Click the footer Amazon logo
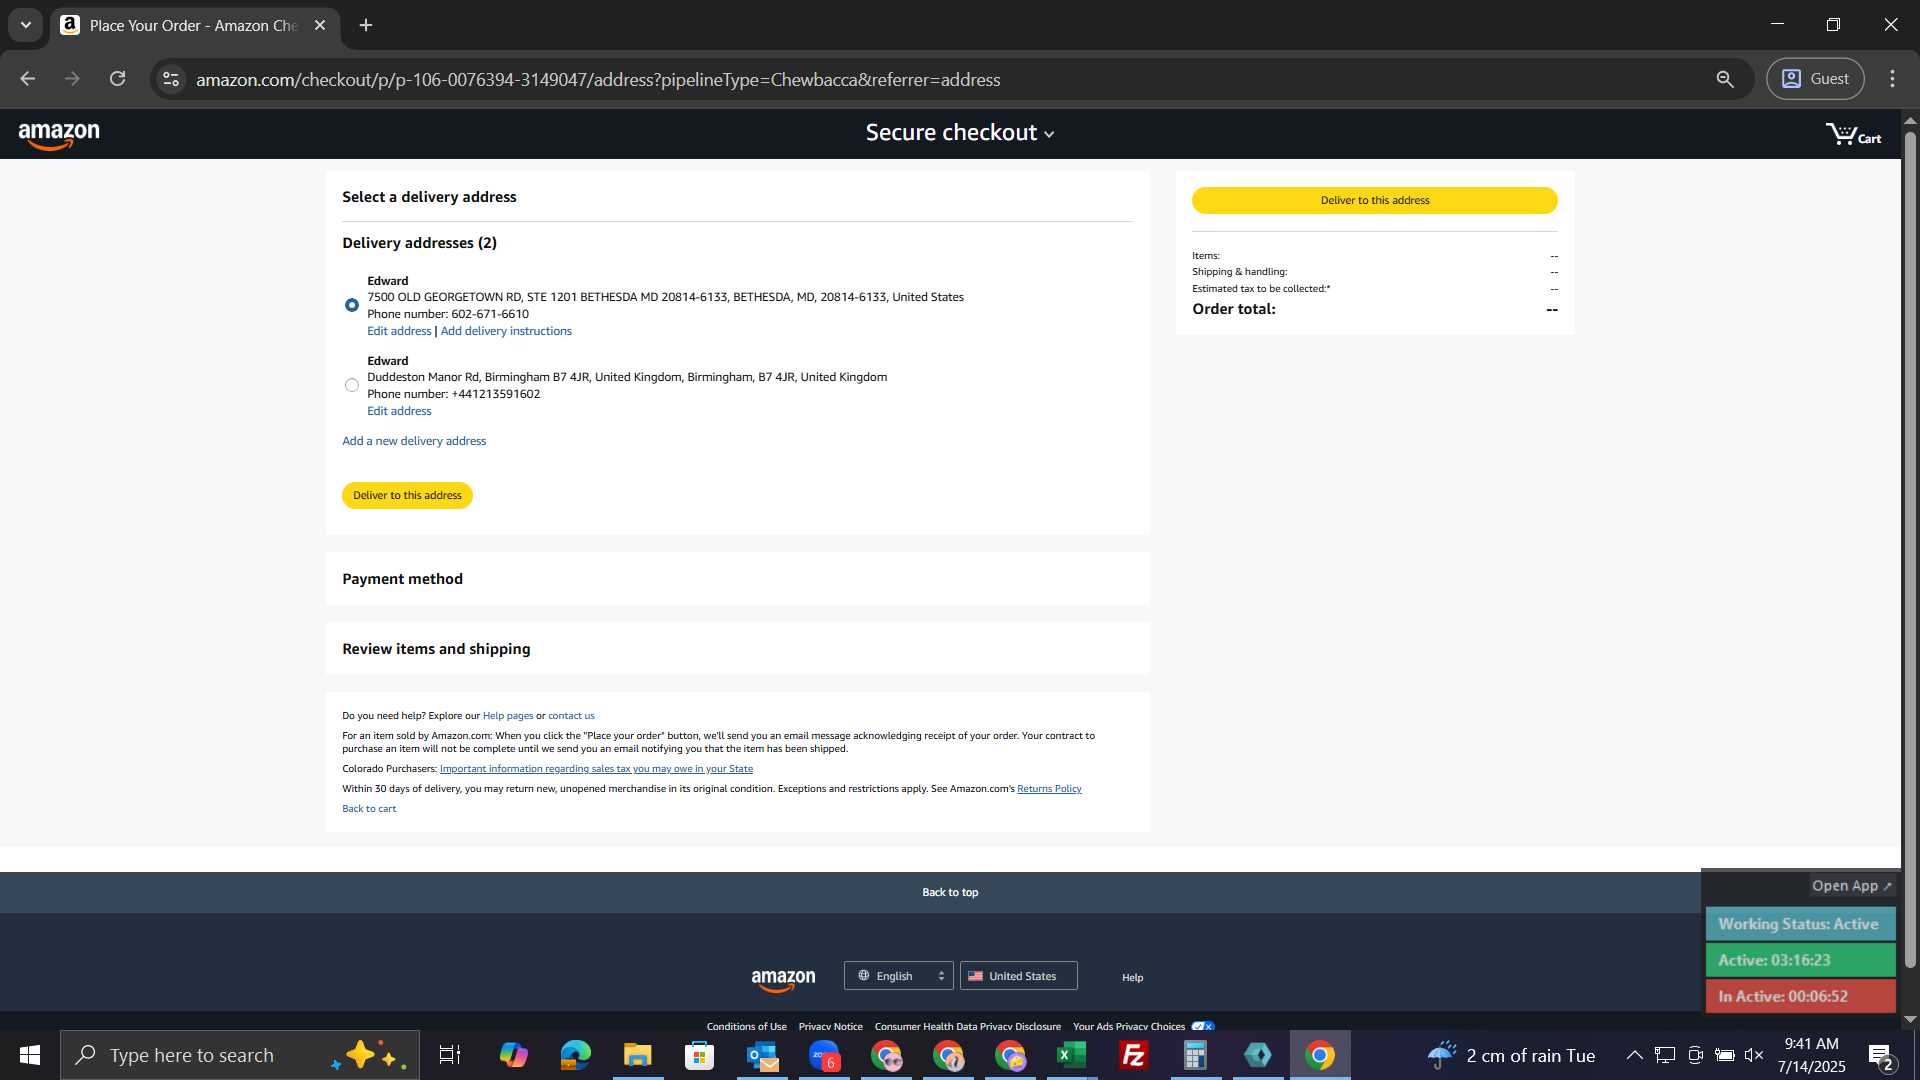 [783, 979]
